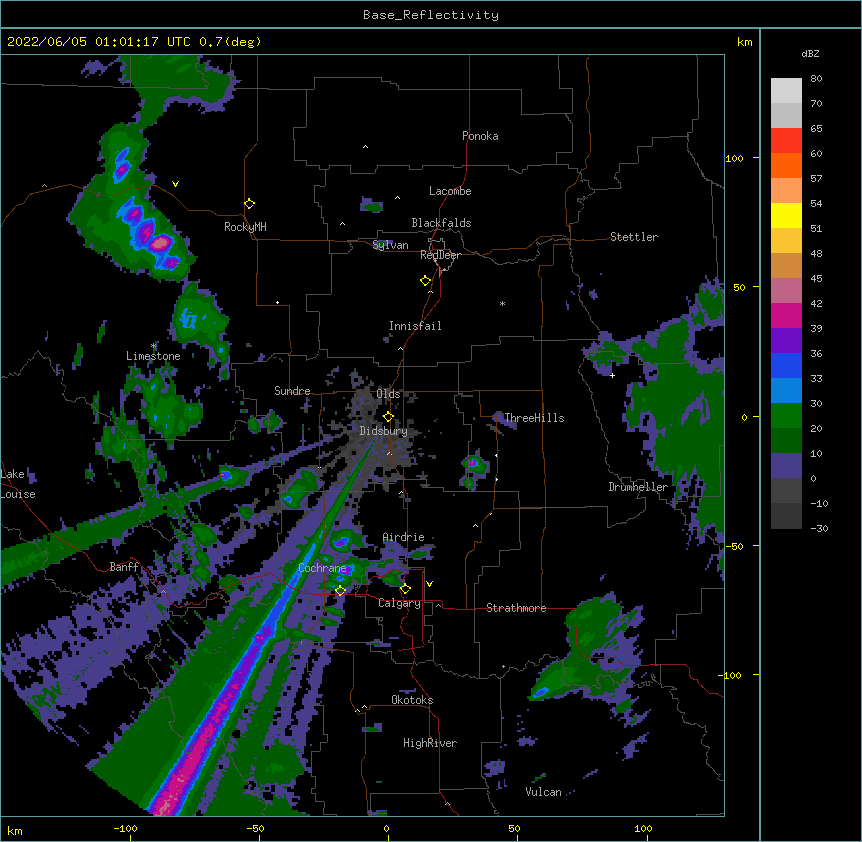Image resolution: width=862 pixels, height=842 pixels.
Task: Click the Innisfail city label
Action: point(415,326)
